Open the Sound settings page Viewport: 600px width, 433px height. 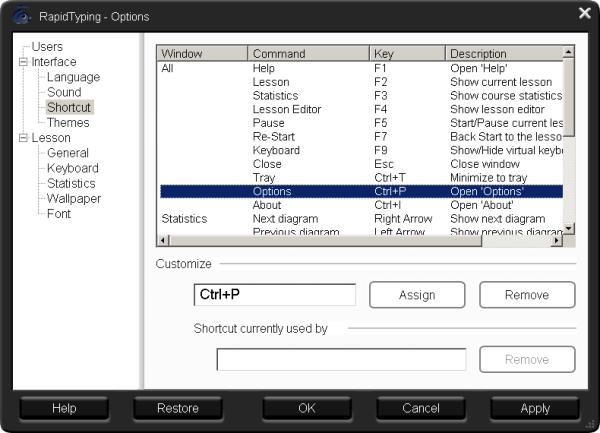coord(64,92)
